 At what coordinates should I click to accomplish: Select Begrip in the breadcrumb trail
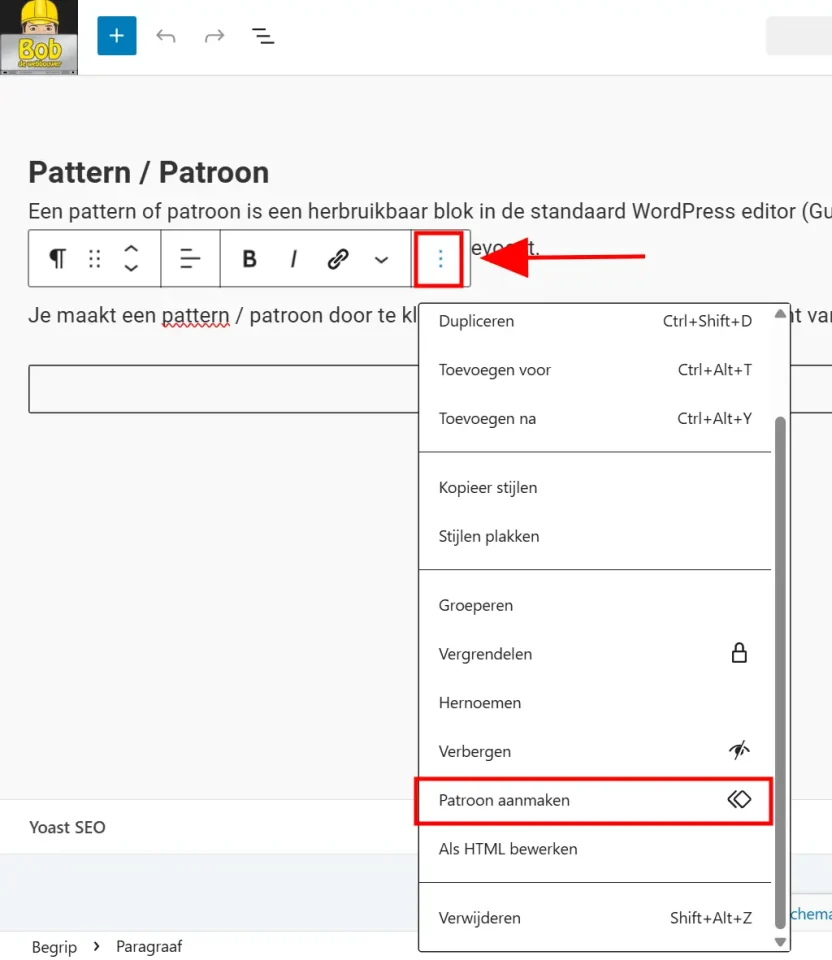pos(54,946)
